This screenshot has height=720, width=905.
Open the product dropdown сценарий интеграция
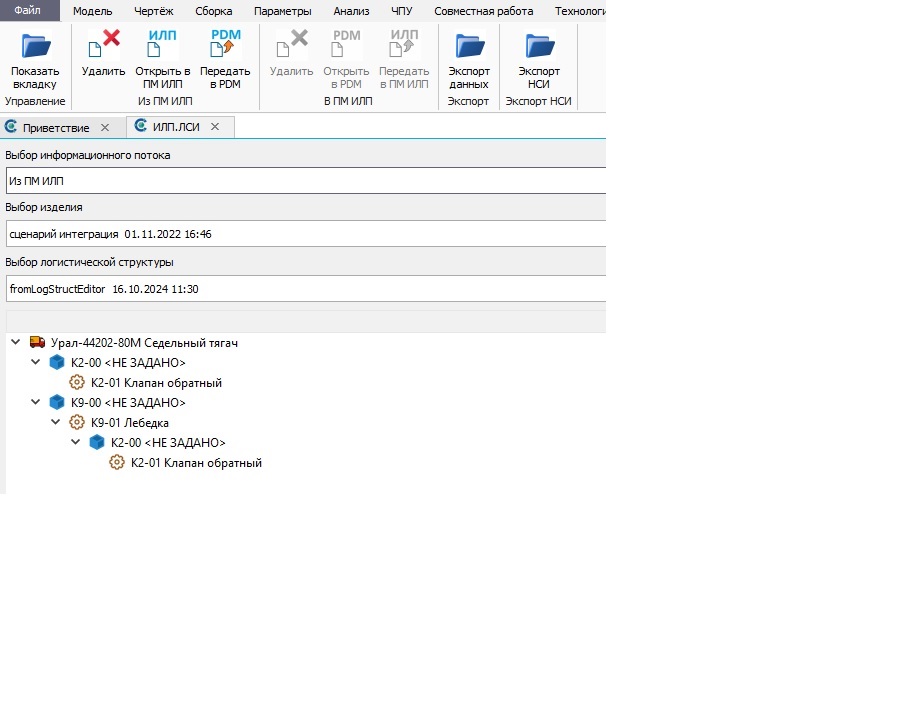click(306, 234)
